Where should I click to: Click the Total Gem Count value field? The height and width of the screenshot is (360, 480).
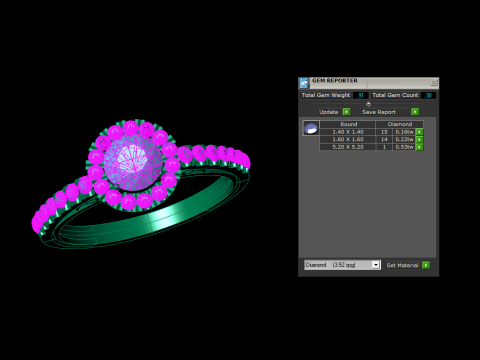coord(428,95)
